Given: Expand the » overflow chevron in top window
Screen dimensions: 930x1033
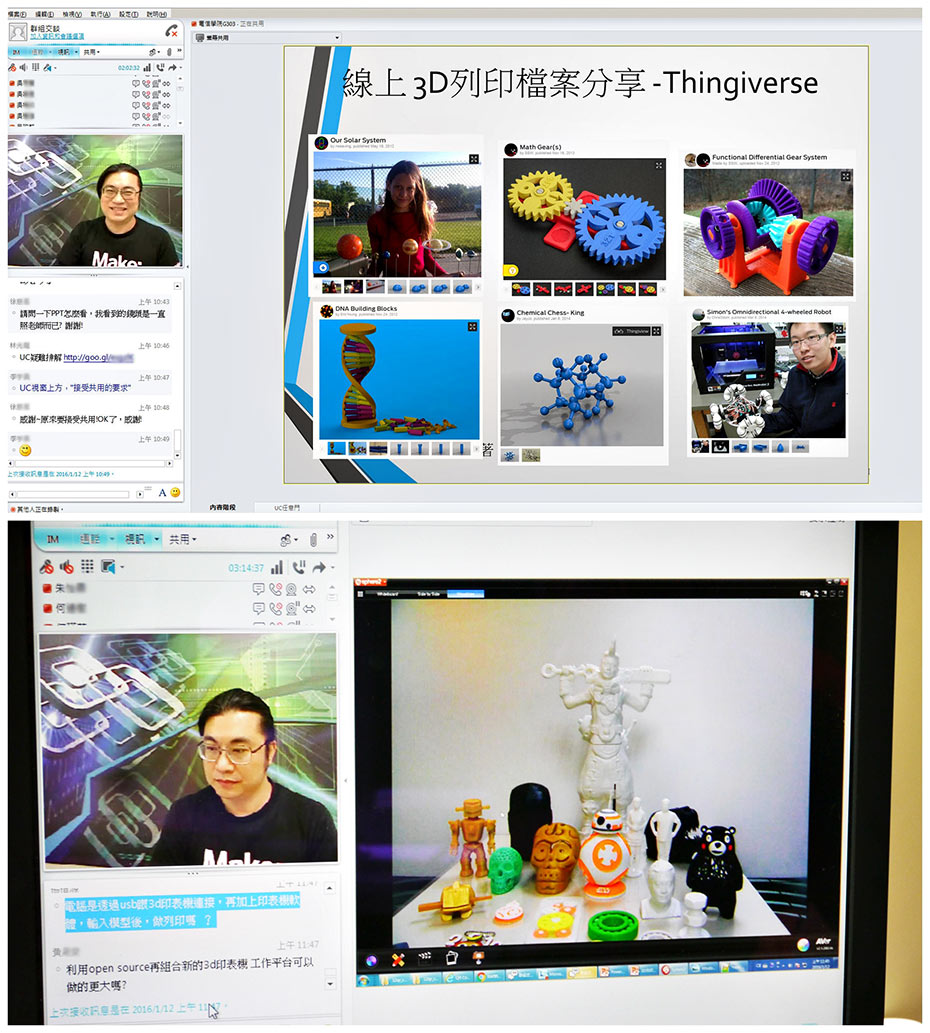Looking at the screenshot, I should [179, 51].
